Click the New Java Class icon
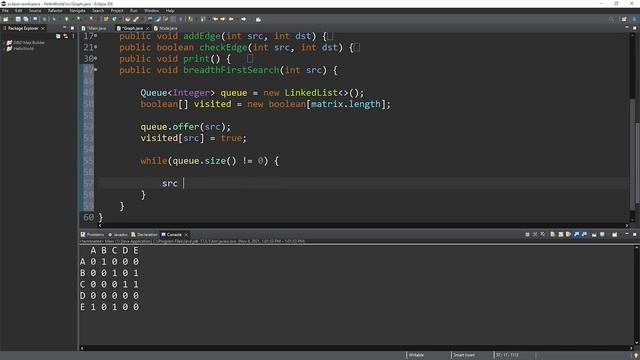 (114, 19)
